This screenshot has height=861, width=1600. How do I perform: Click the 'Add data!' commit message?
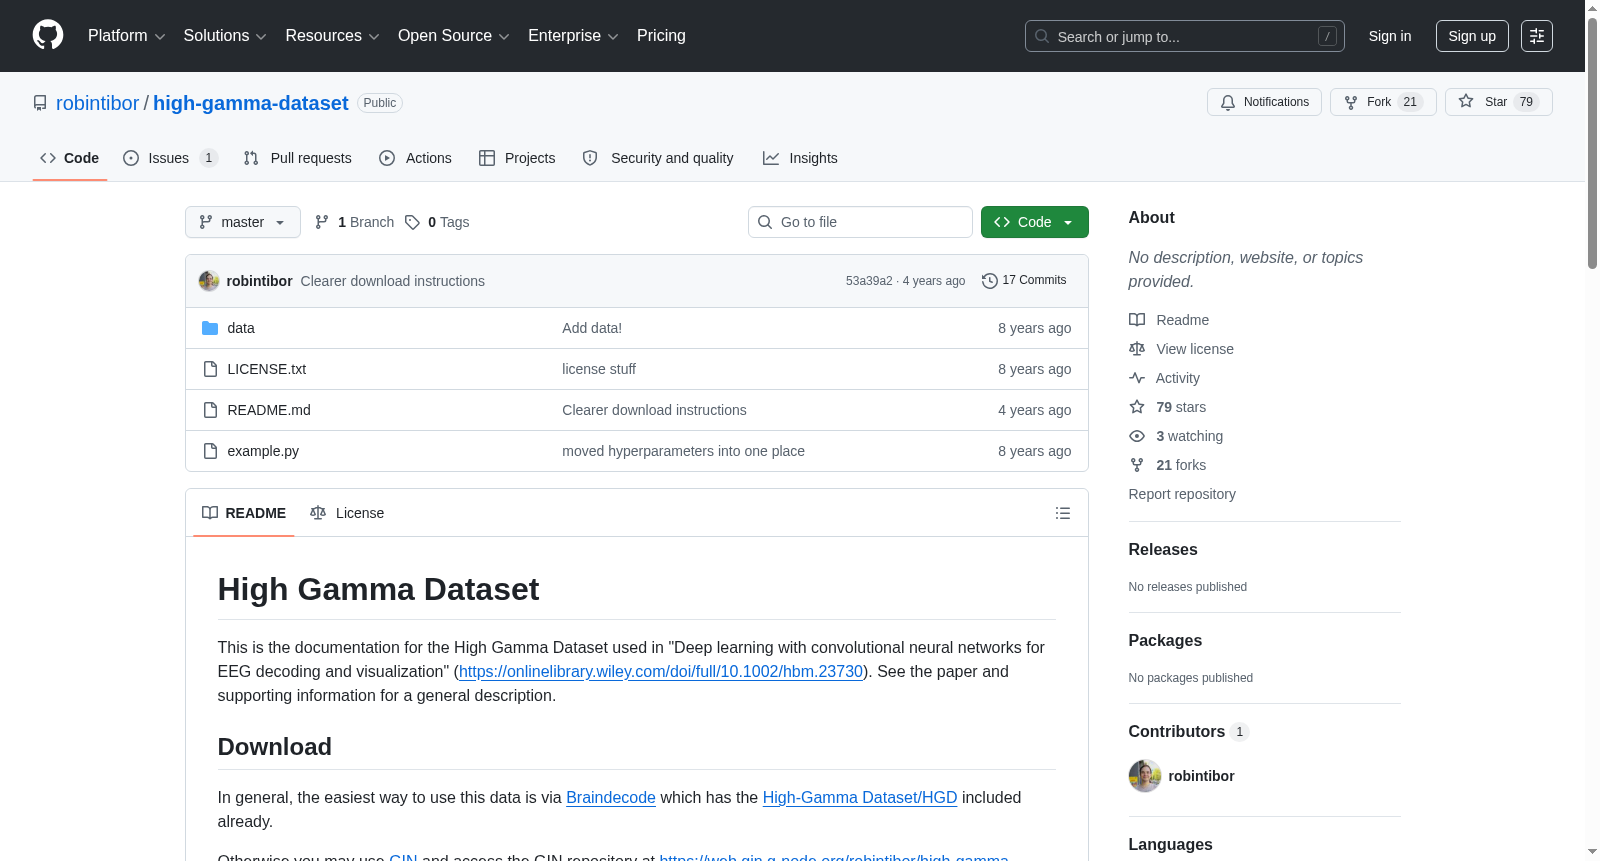tap(592, 328)
